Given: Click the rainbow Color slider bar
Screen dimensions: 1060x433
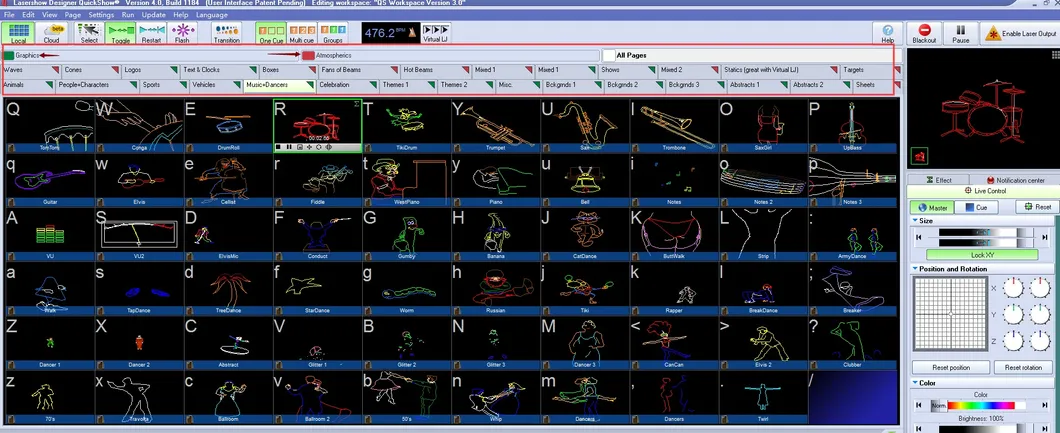Looking at the screenshot, I should point(984,405).
